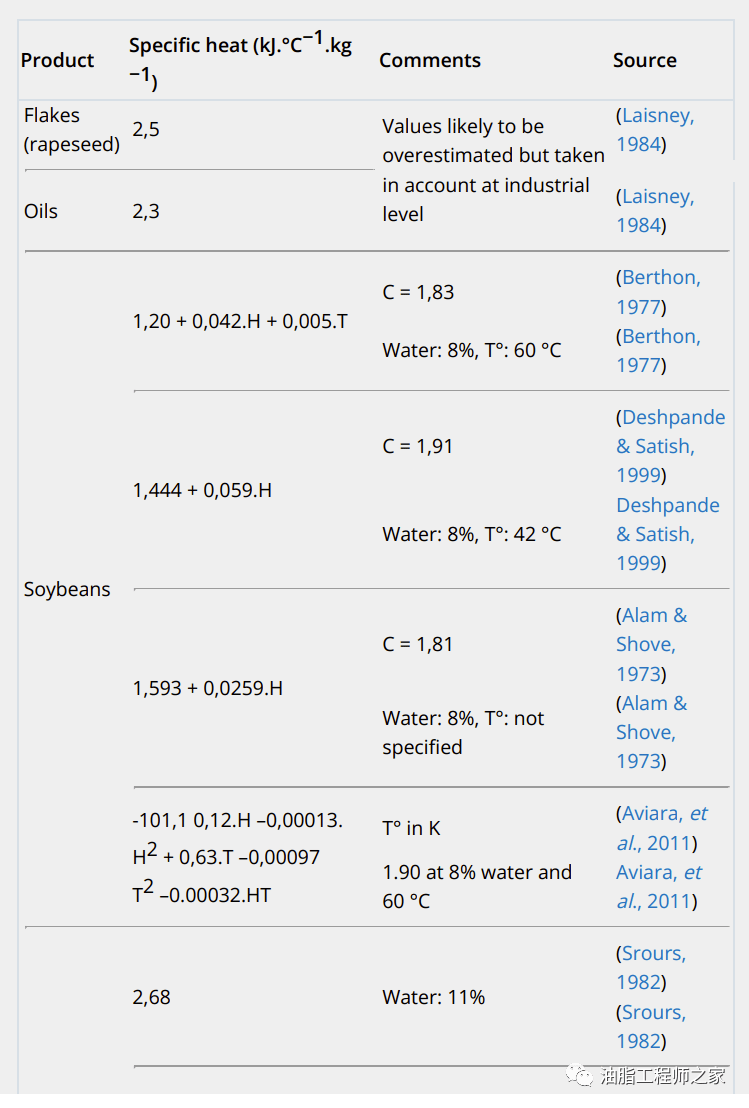The image size is (749, 1108).
Task: Select the Source column header
Action: [645, 60]
